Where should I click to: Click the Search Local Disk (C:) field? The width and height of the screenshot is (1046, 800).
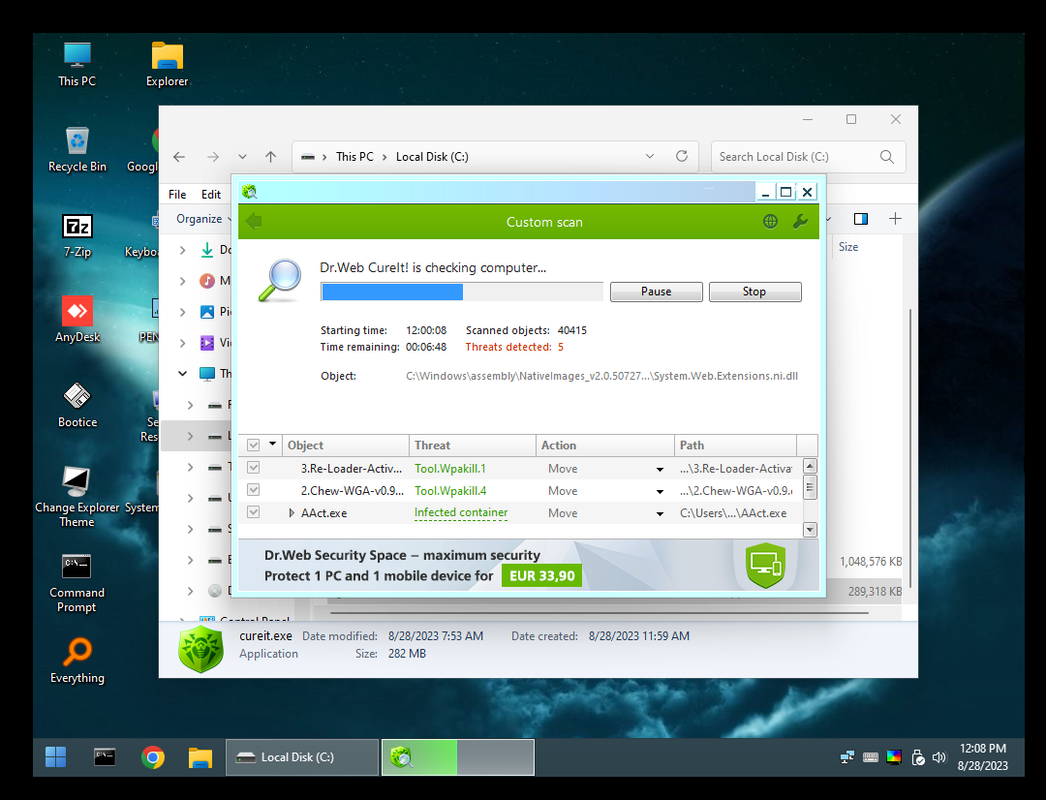point(808,157)
